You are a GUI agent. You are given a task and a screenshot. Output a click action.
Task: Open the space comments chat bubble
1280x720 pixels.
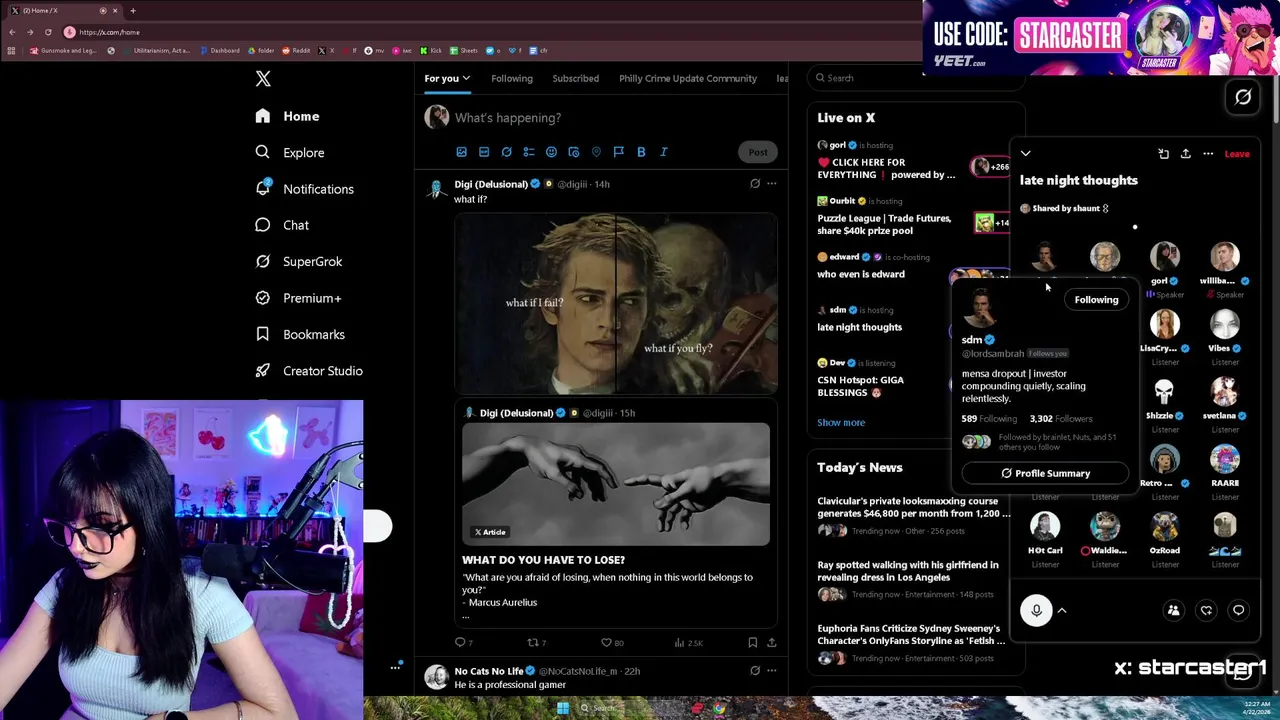1238,610
